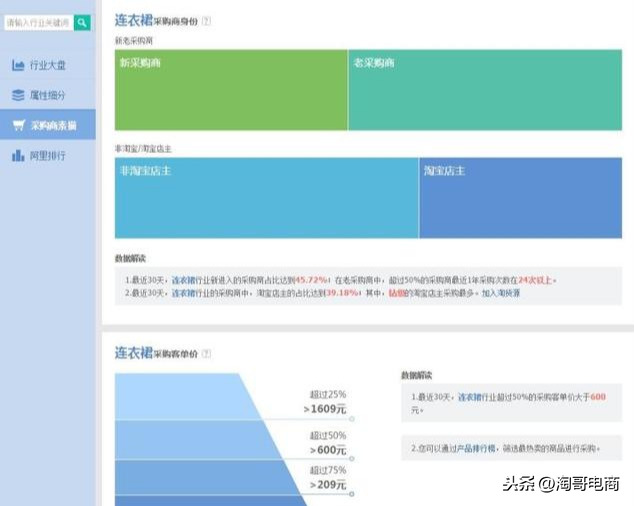Open 属性细分 in the sidebar

click(x=48, y=95)
